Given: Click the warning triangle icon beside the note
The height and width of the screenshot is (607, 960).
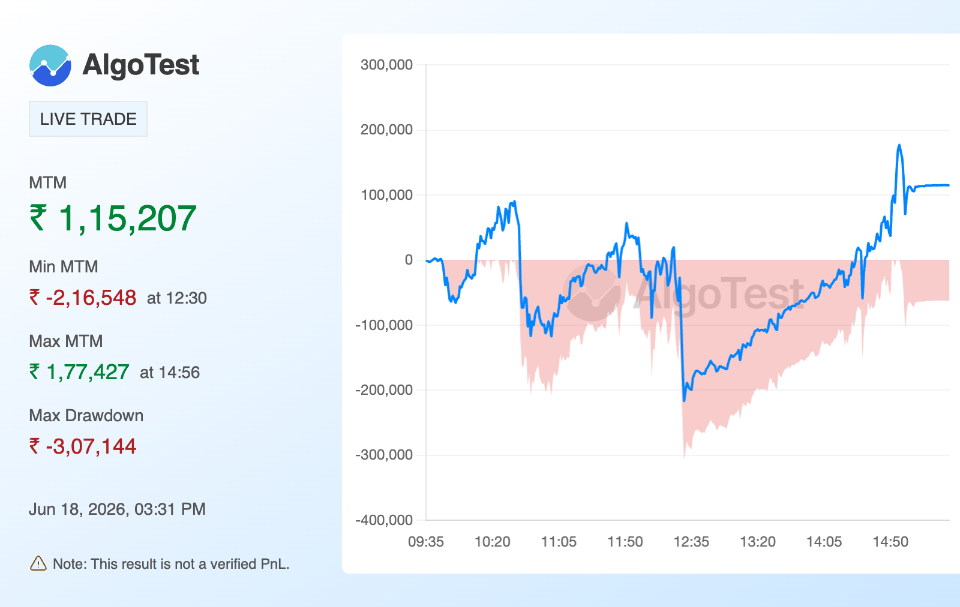Looking at the screenshot, I should tap(38, 564).
